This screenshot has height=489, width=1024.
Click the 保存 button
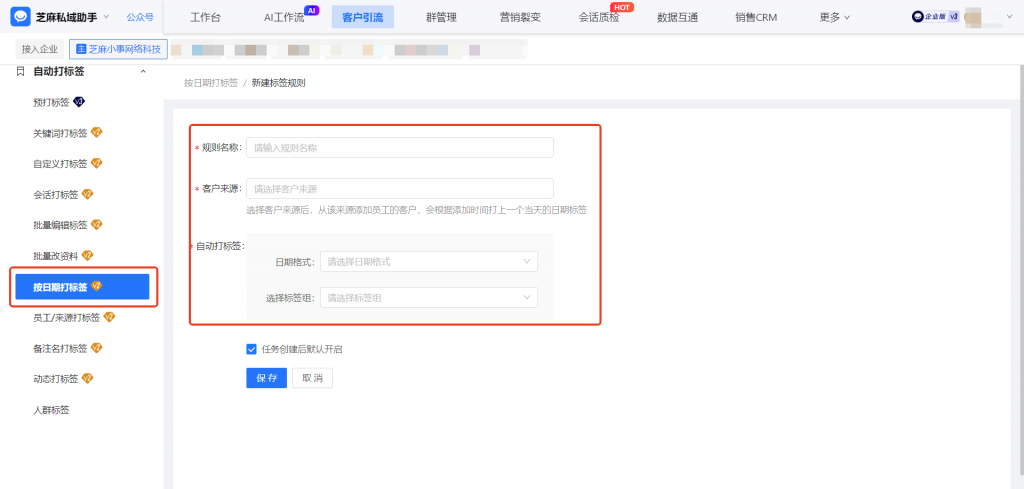266,378
